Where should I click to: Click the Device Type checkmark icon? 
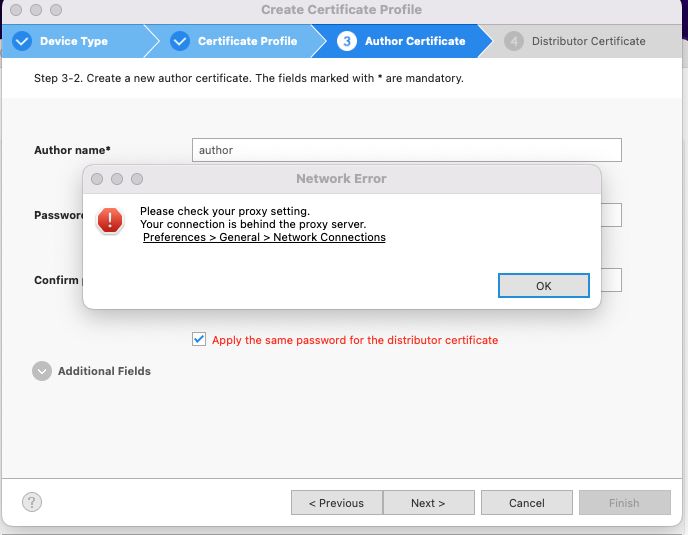(22, 41)
